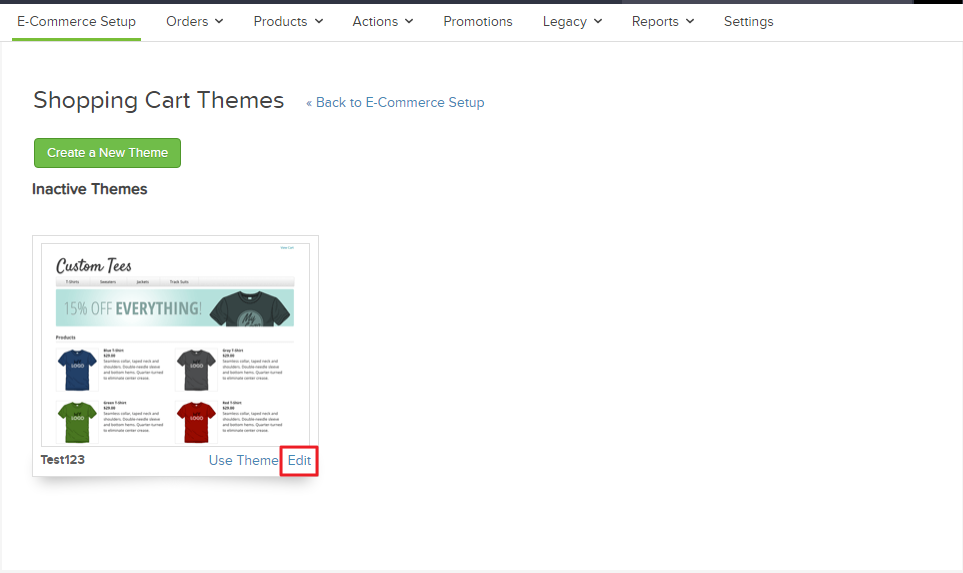The image size is (963, 573).
Task: Click the 15% OFF EVERYTHING banner
Action: click(x=175, y=308)
